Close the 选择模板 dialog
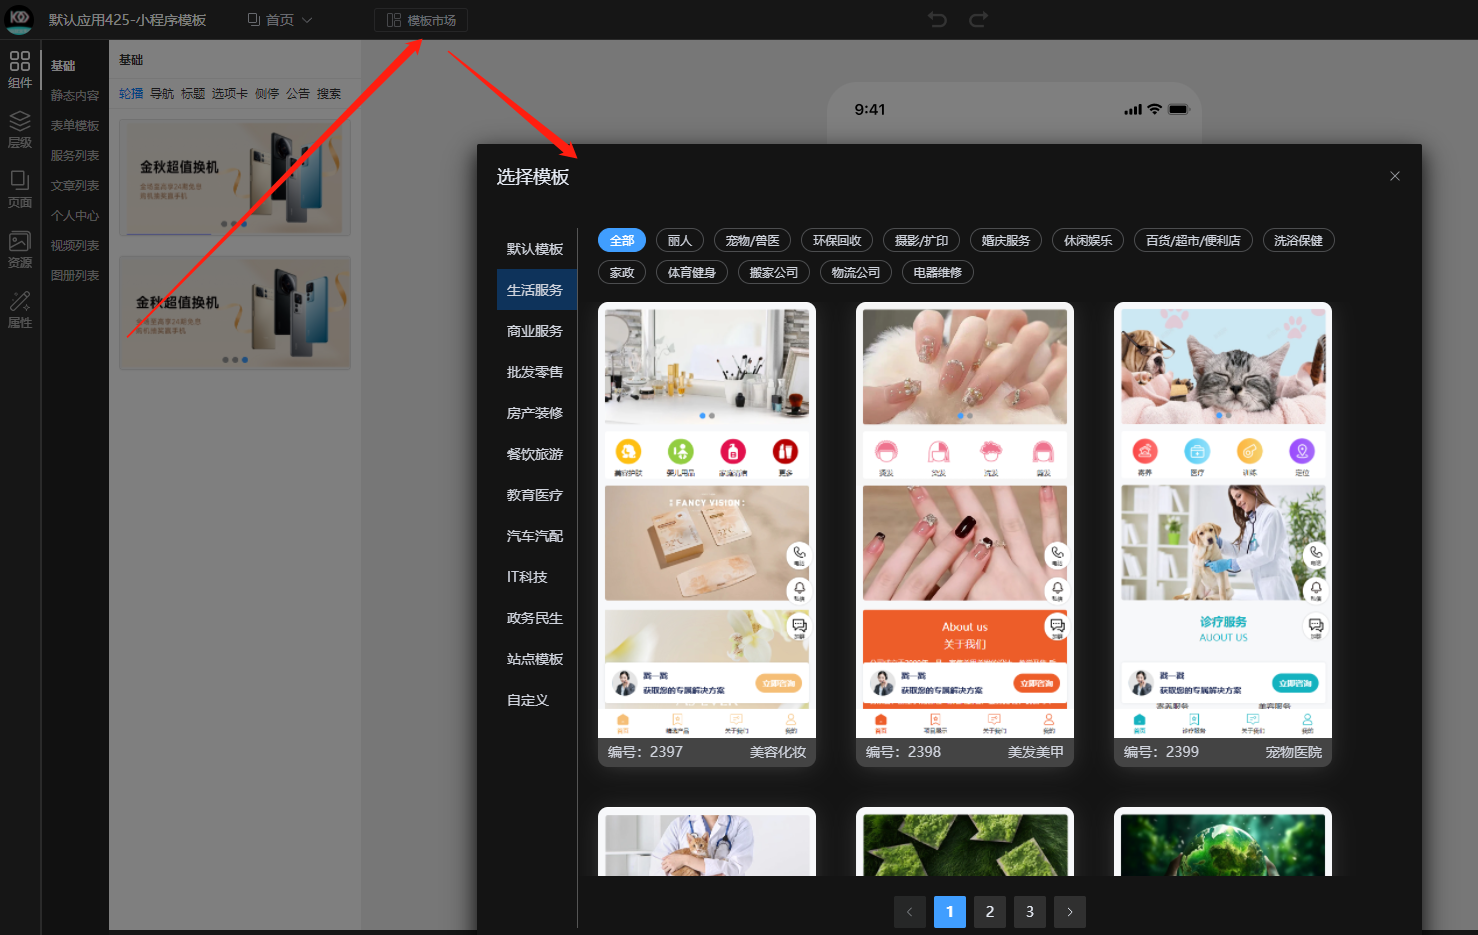This screenshot has height=935, width=1478. pyautogui.click(x=1395, y=176)
